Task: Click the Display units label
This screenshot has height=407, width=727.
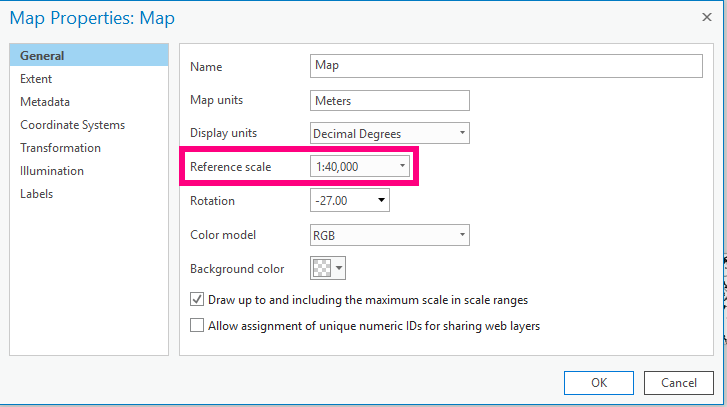Action: coord(223,133)
